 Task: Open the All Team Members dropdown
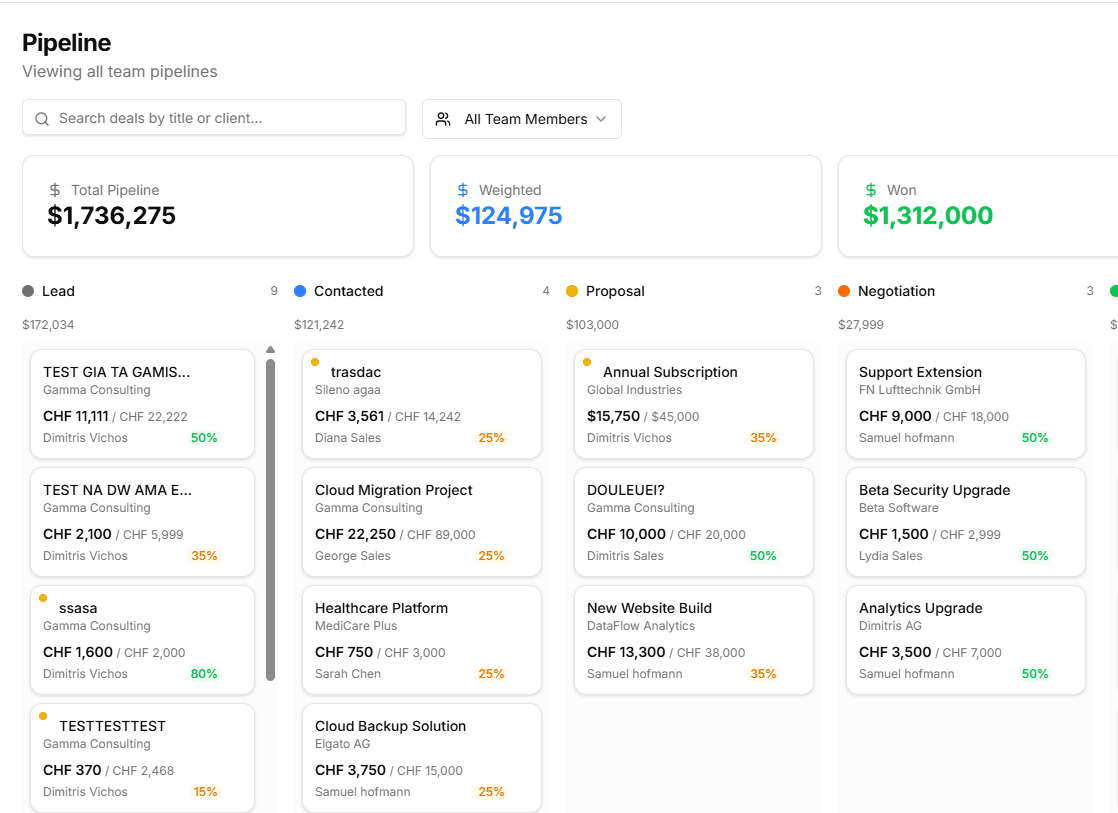(x=522, y=119)
